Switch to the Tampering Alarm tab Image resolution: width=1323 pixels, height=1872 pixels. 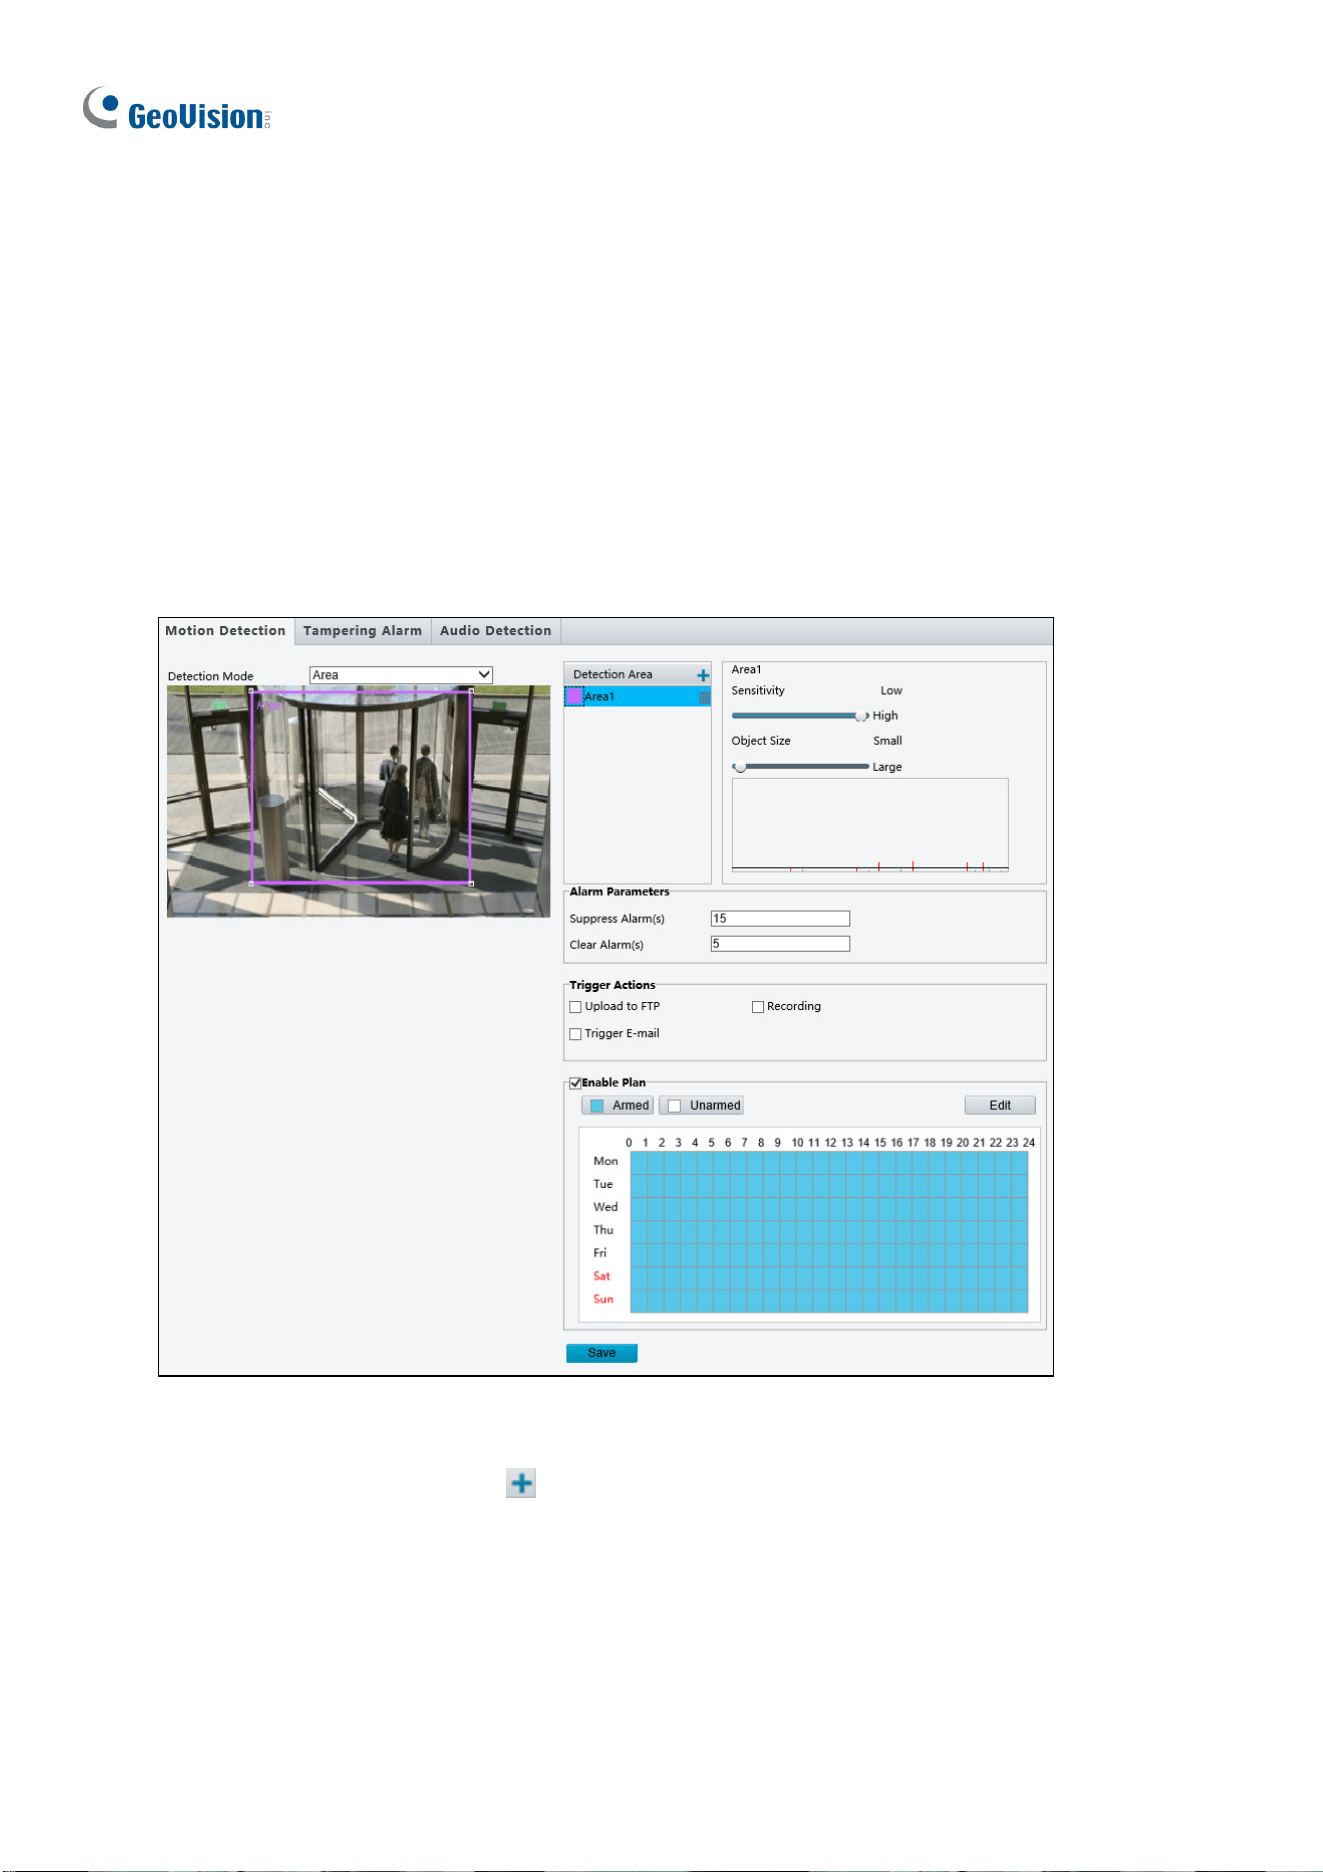[x=363, y=631]
